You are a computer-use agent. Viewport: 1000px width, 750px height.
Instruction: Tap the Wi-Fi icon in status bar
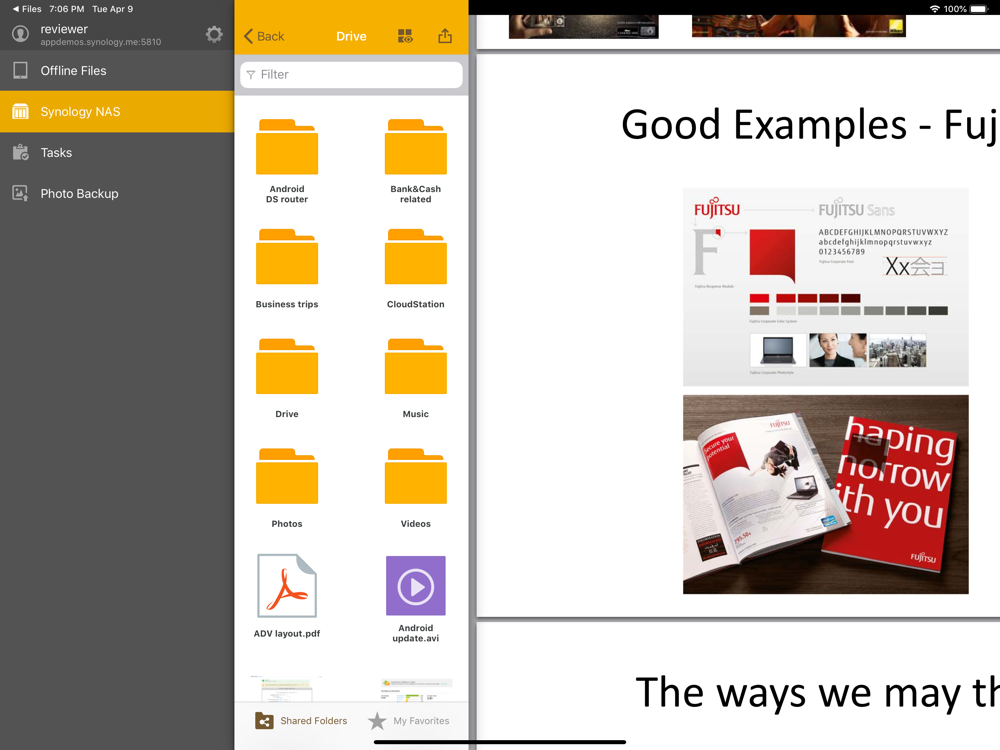coord(934,9)
